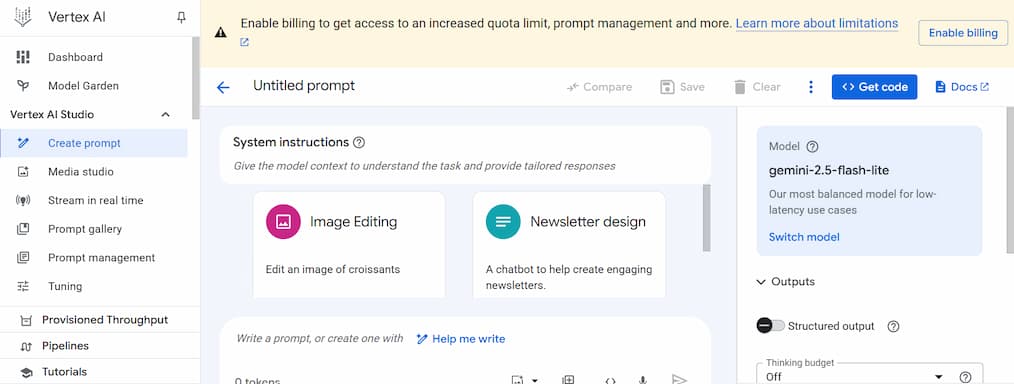
Task: Click the teal Newsletter design icon
Action: pos(503,222)
